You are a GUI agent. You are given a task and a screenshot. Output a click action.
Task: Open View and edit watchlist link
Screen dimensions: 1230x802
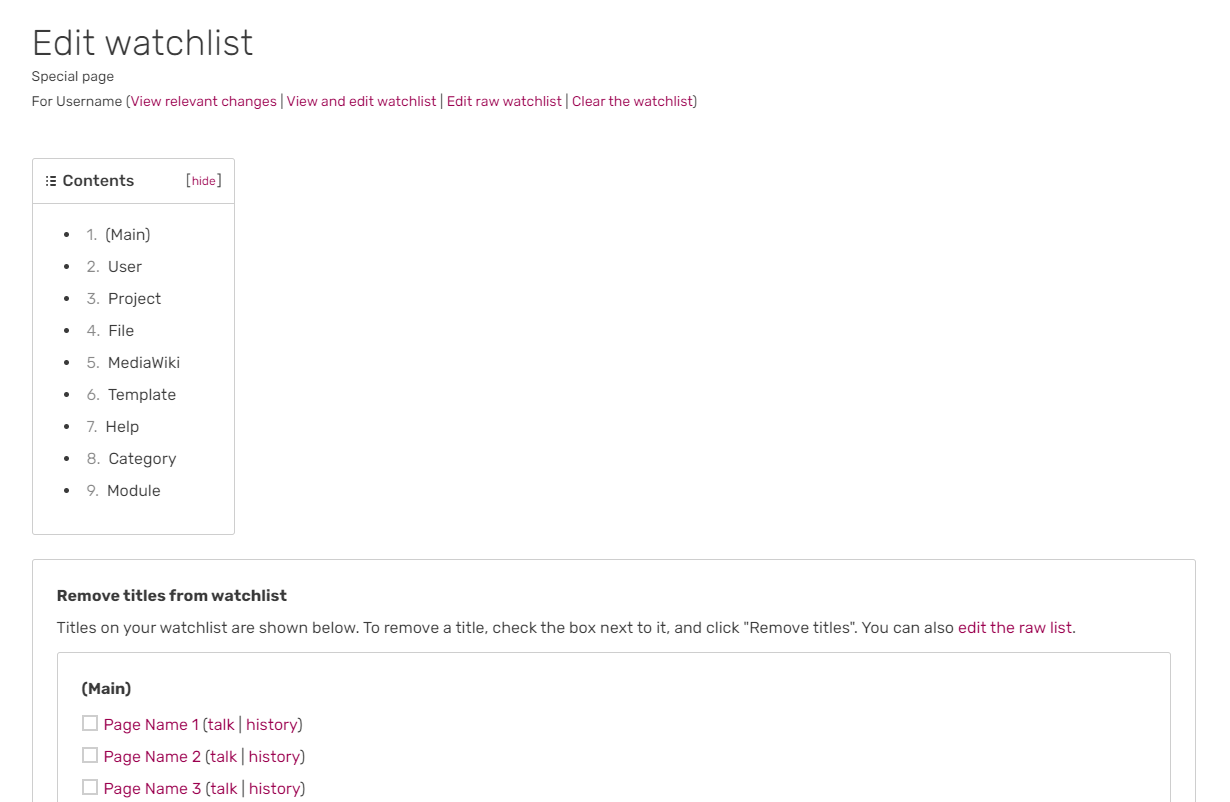click(361, 101)
